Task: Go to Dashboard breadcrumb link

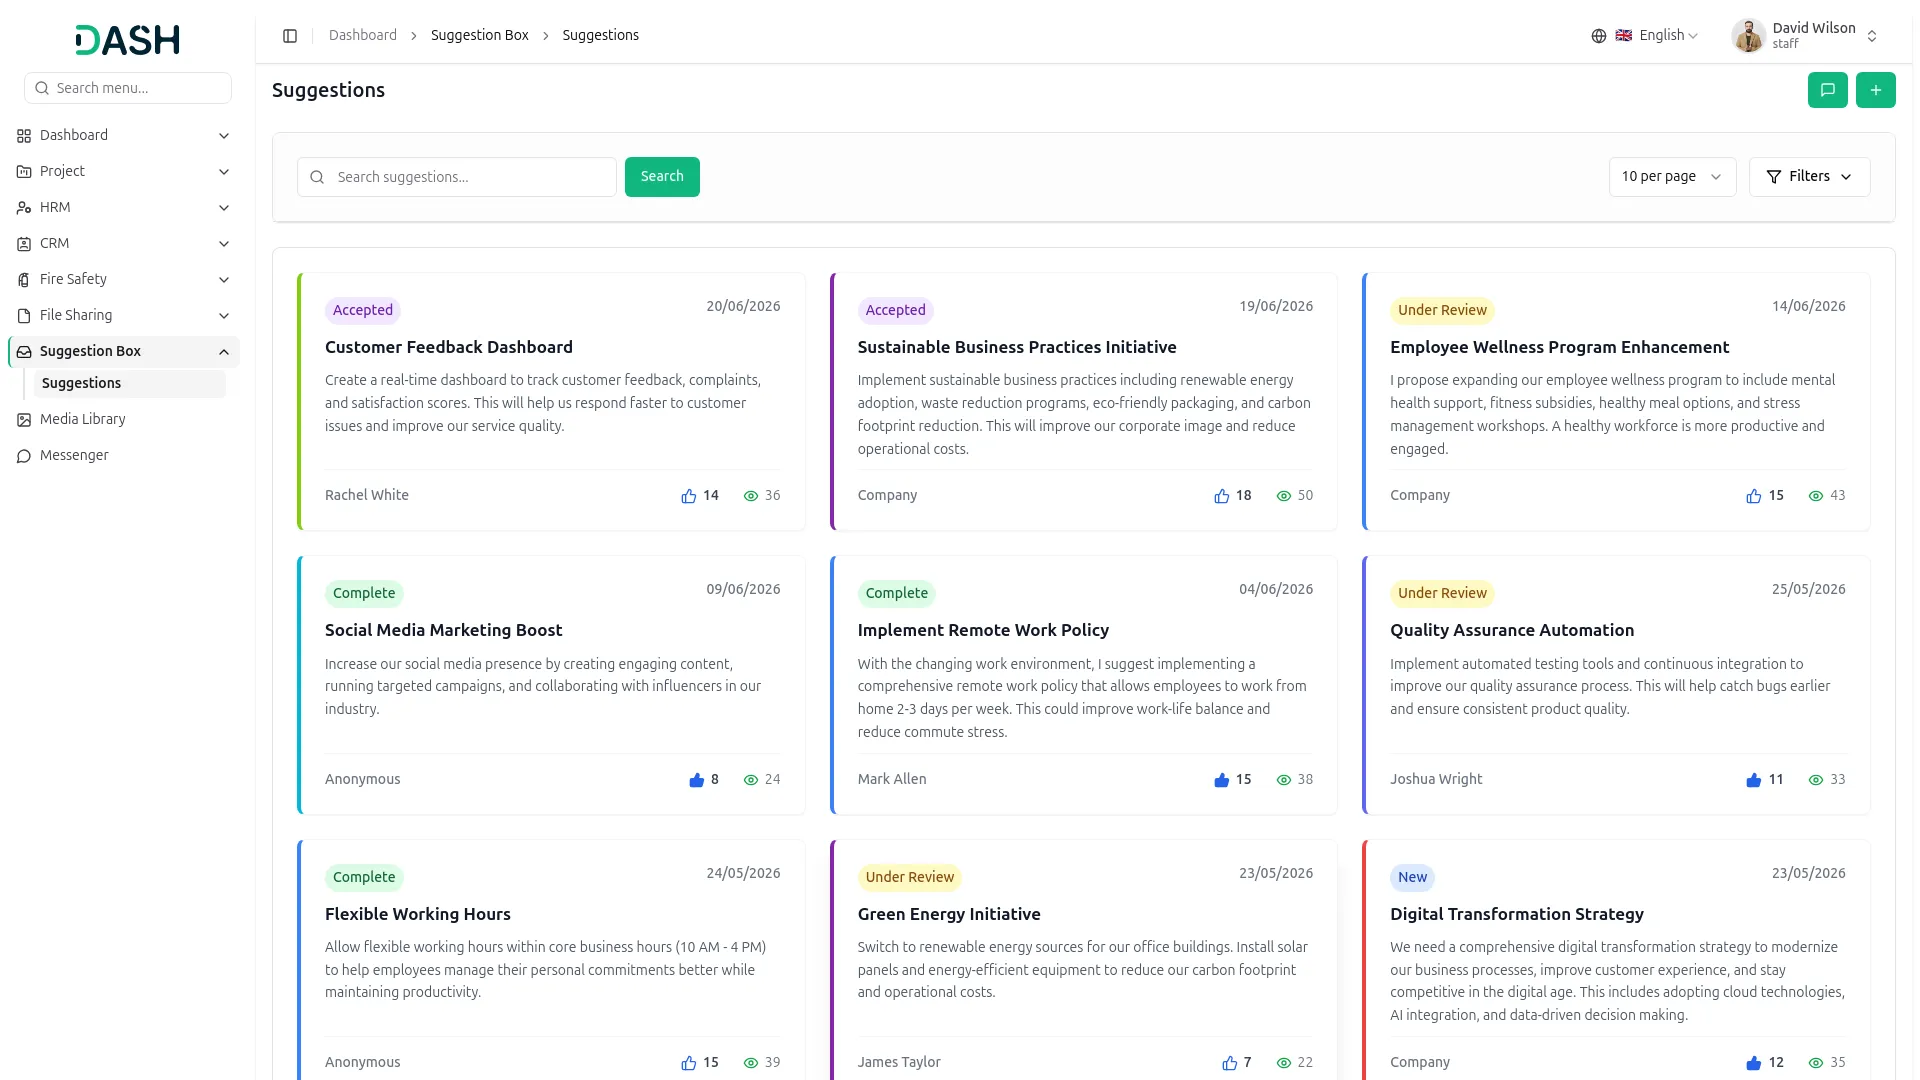Action: 363,36
